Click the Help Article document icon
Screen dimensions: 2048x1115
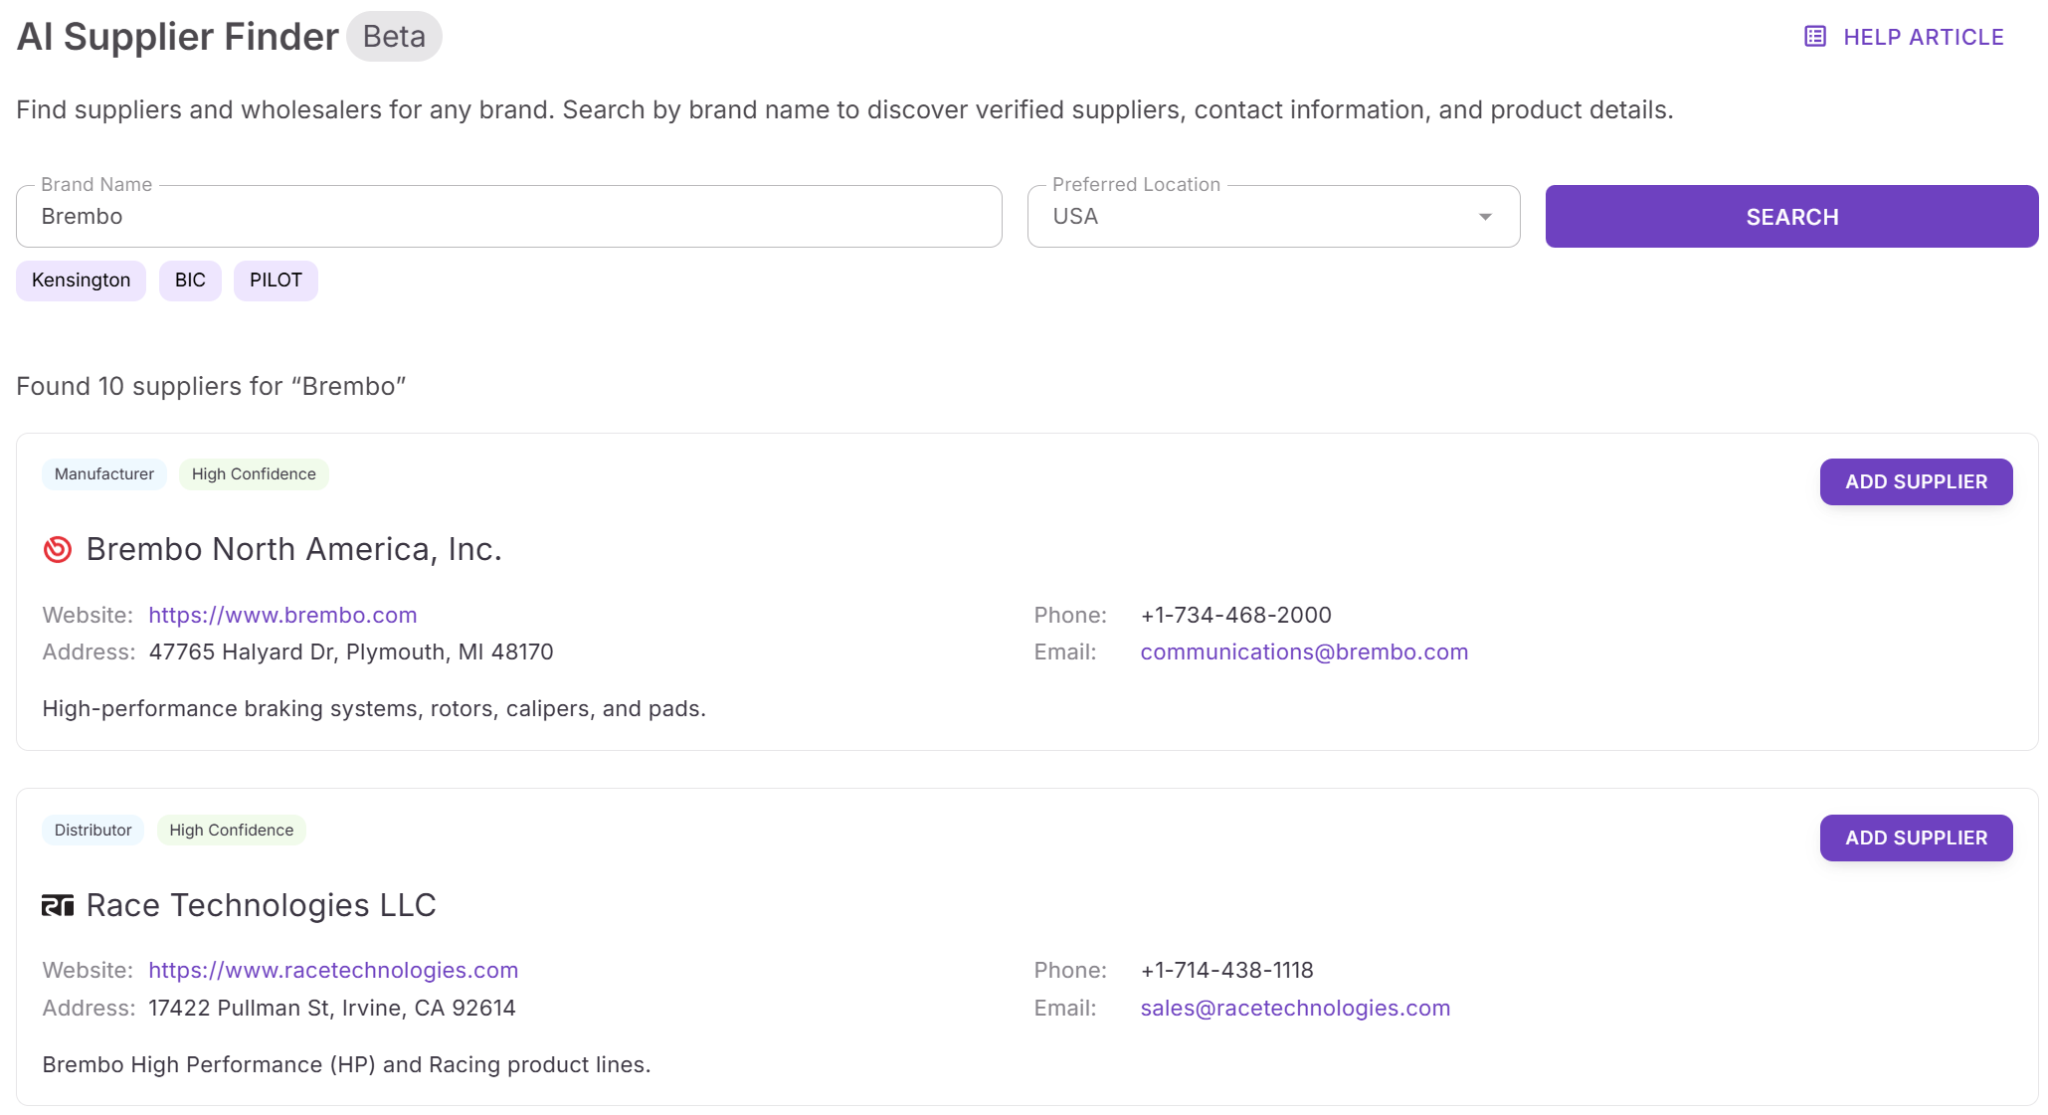pos(1814,36)
